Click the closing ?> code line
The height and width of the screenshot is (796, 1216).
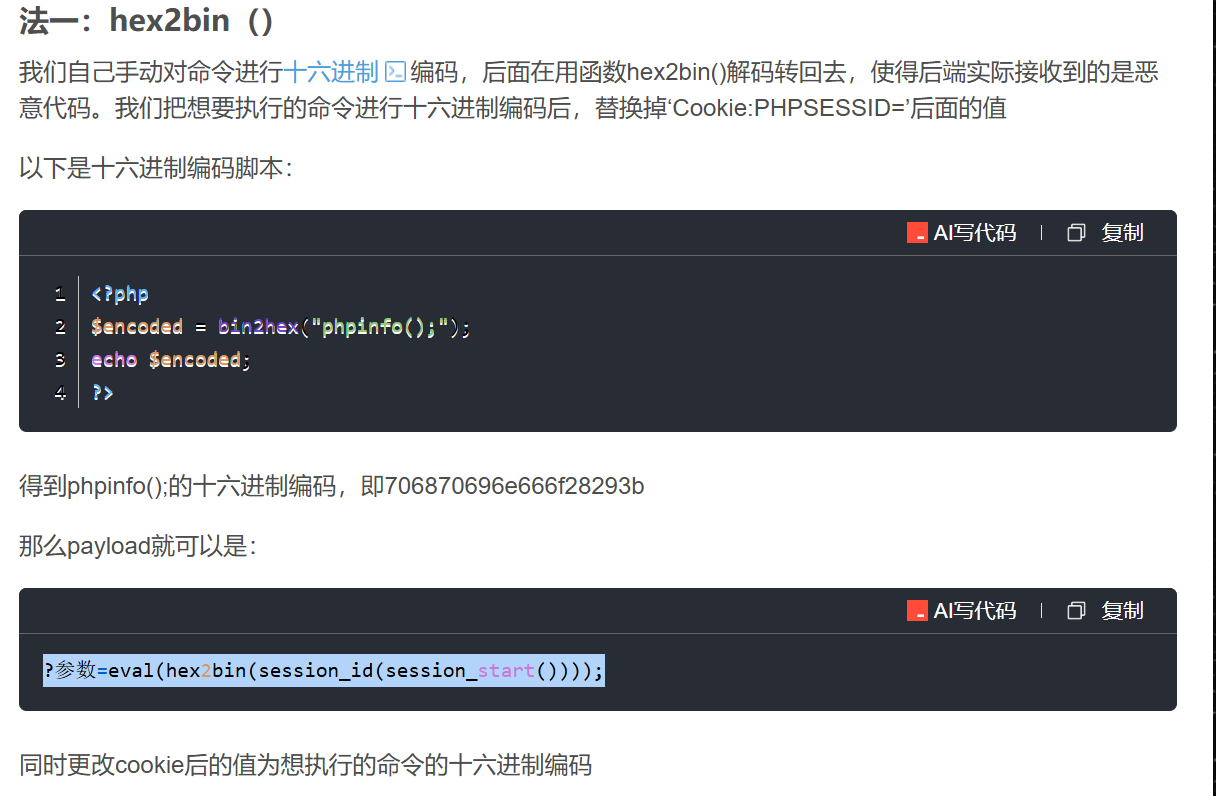tap(102, 393)
